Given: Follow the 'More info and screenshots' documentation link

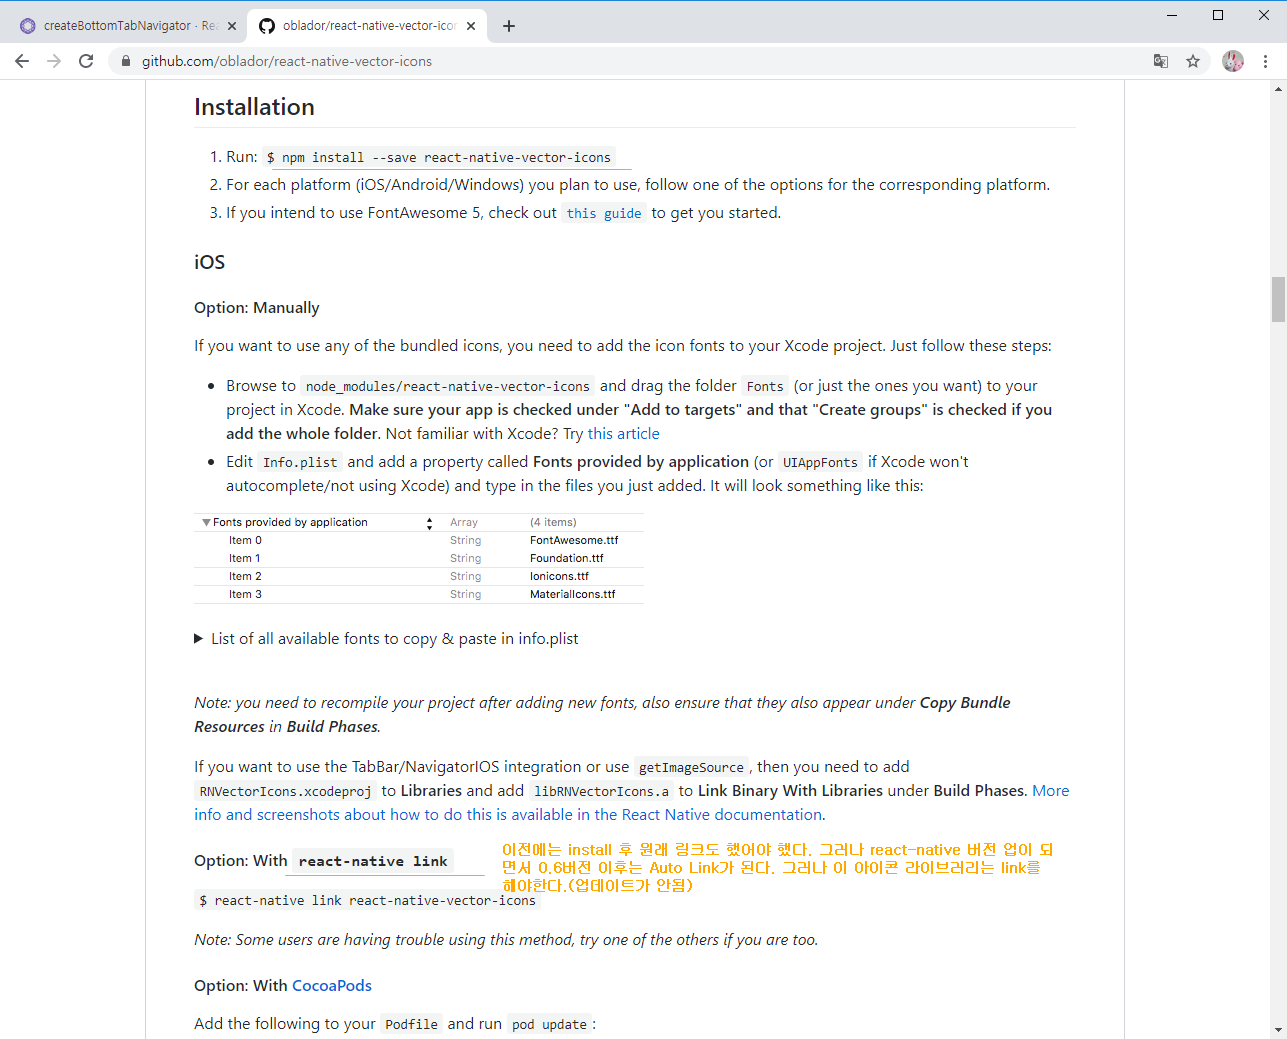Looking at the screenshot, I should pyautogui.click(x=632, y=803).
